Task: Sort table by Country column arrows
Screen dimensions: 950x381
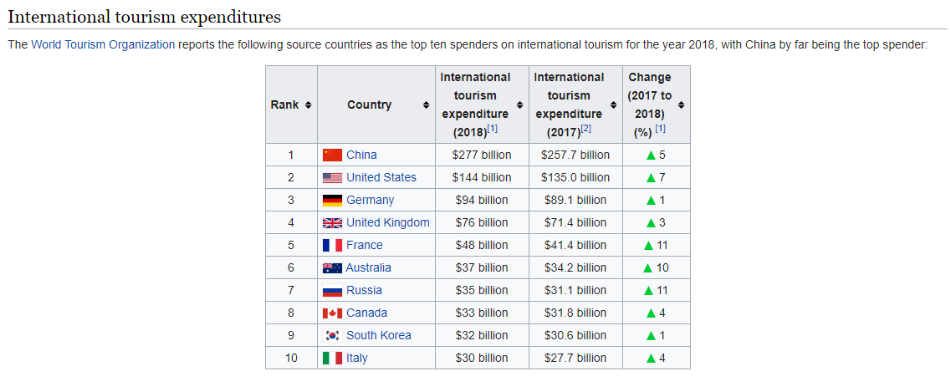Action: pos(427,105)
